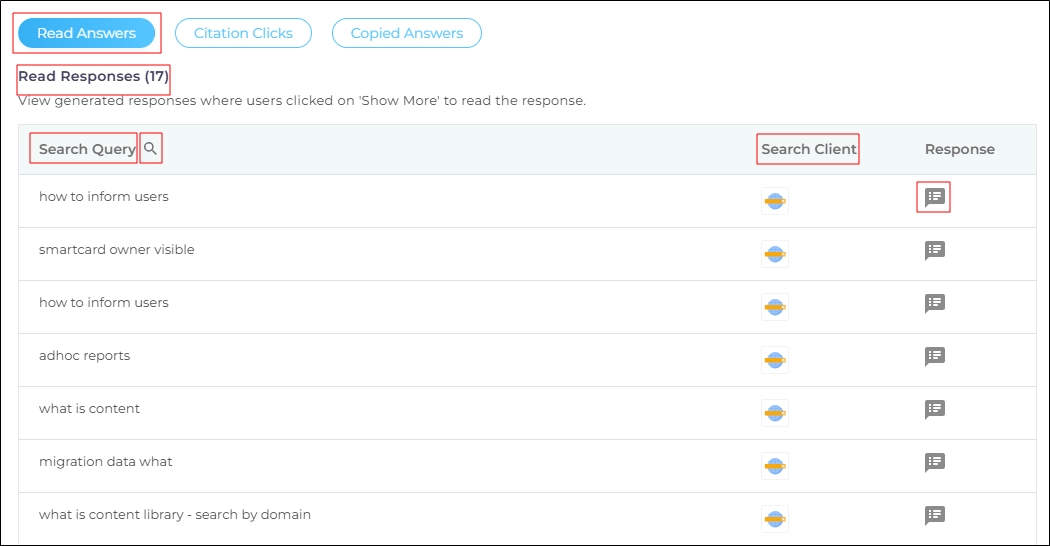Select search client icon for 'what is content'
1050x546 pixels.
[774, 413]
